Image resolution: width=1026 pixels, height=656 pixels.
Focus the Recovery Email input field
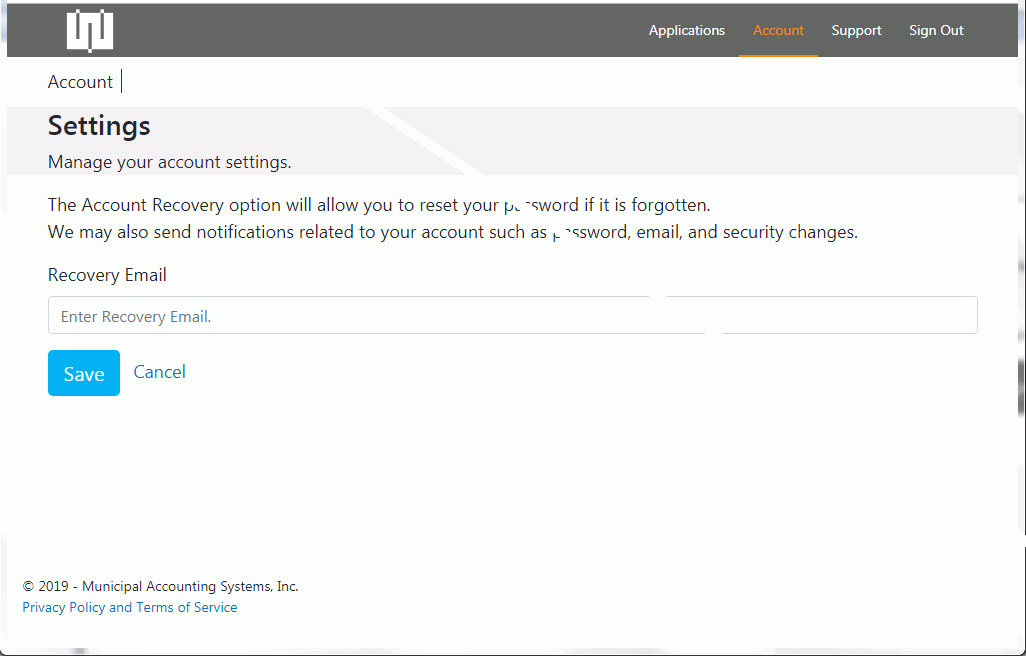point(512,315)
